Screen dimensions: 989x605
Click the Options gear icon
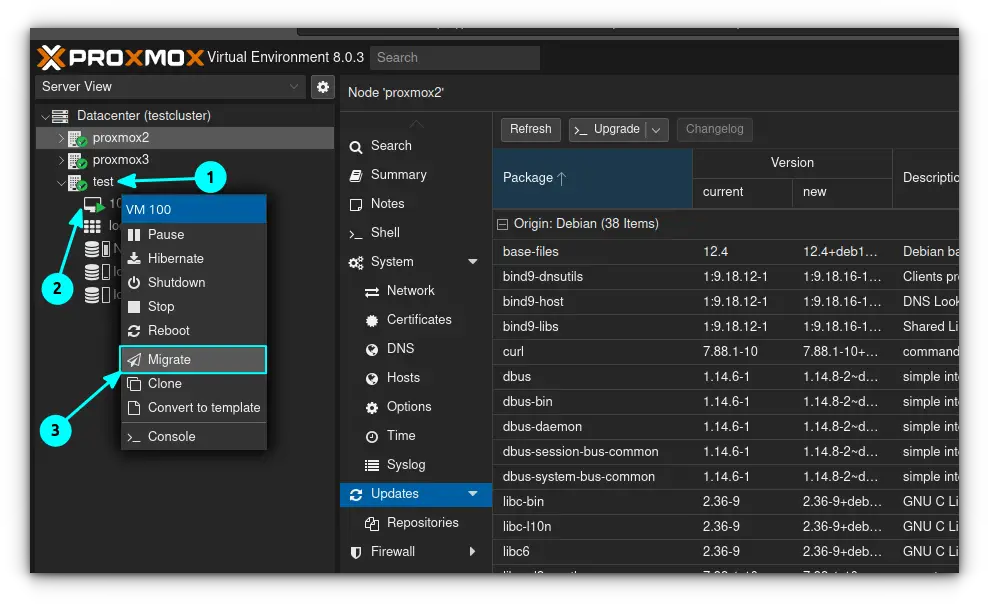pos(372,408)
